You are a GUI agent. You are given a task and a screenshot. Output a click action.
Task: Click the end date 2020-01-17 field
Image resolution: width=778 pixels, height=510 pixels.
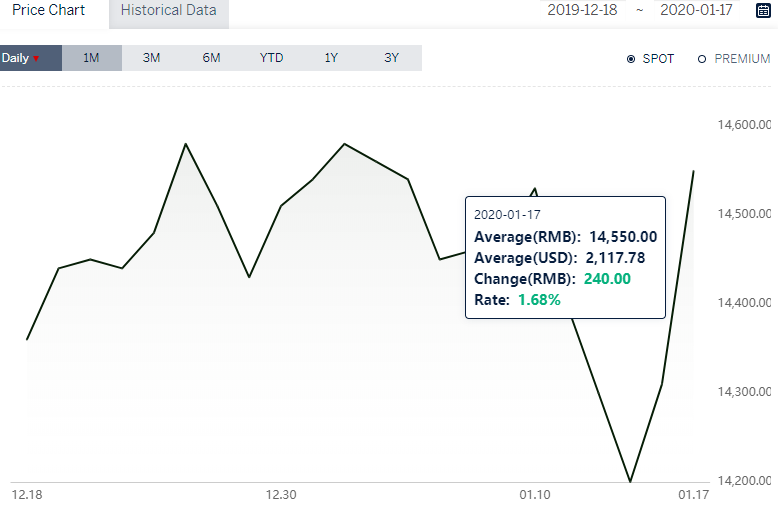click(x=696, y=10)
